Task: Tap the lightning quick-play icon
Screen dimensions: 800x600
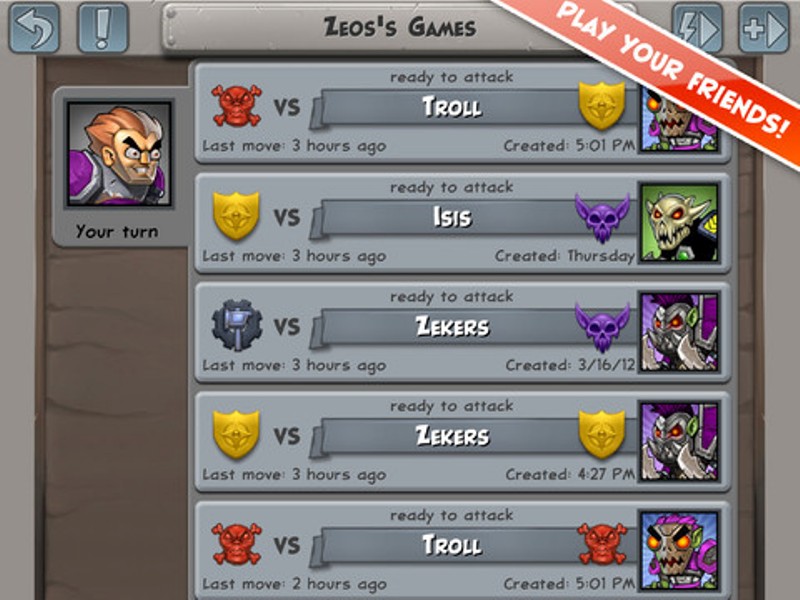Action: [x=697, y=28]
